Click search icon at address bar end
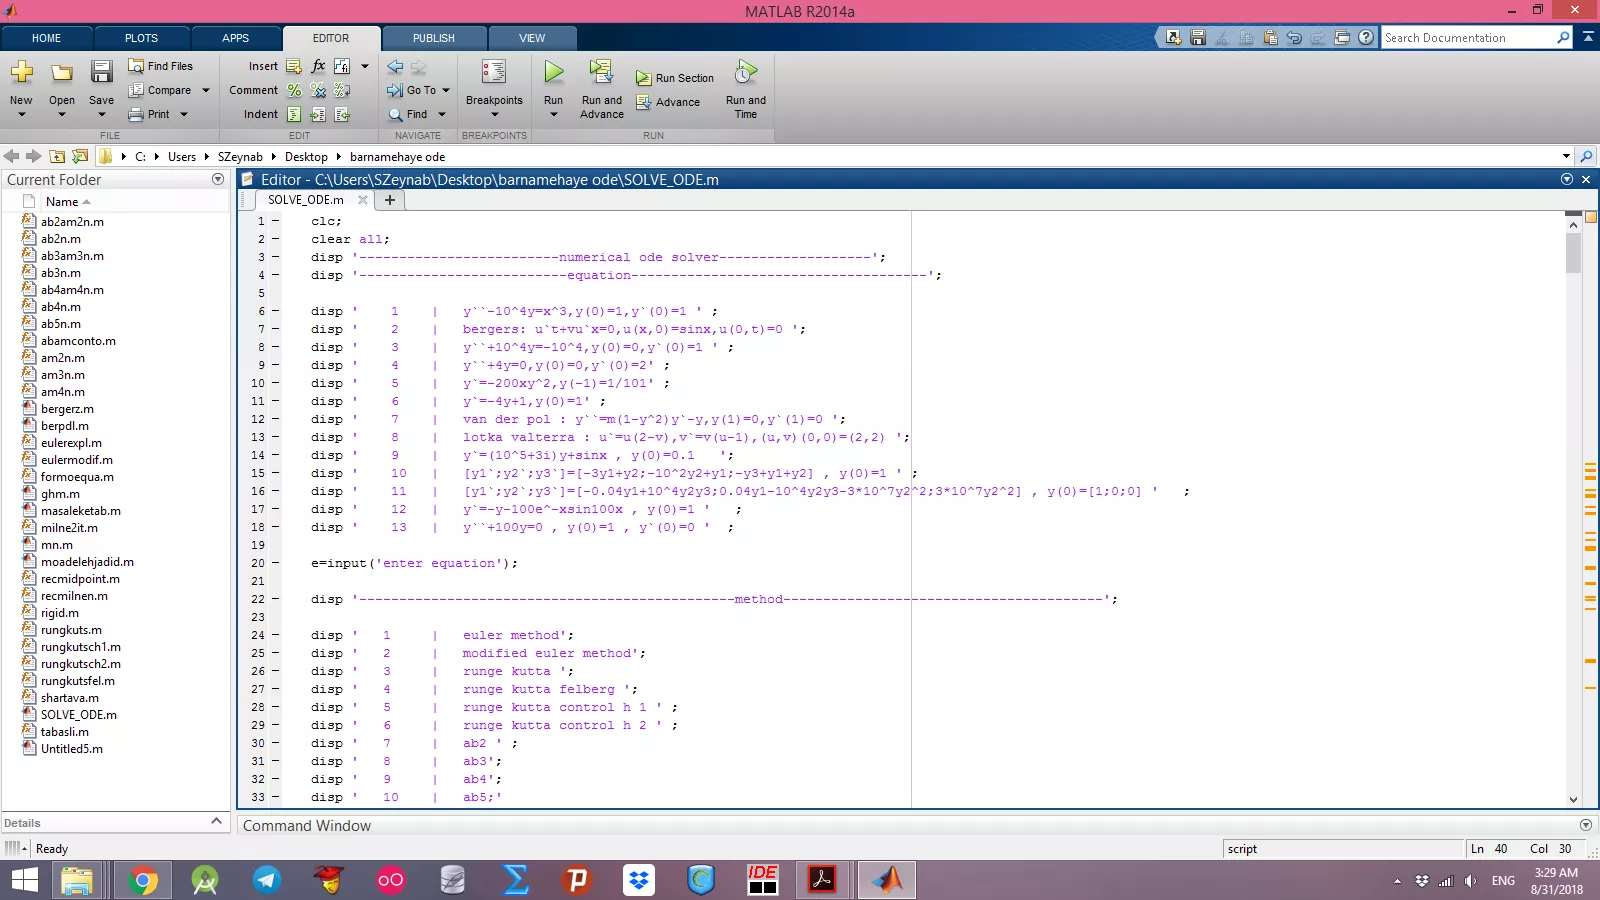Viewport: 1600px width, 900px height. (1586, 156)
